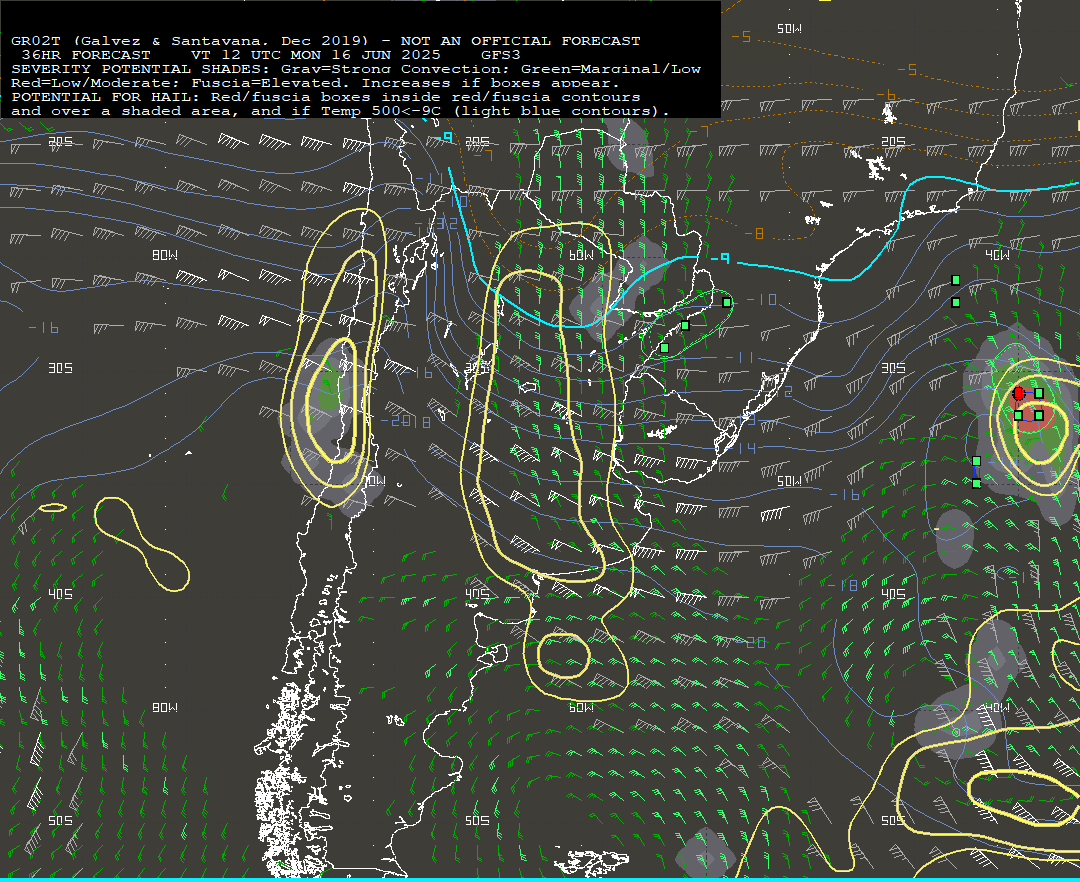Click the small yellow circle above the lower 60W label
The height and width of the screenshot is (882, 1080).
(563, 655)
